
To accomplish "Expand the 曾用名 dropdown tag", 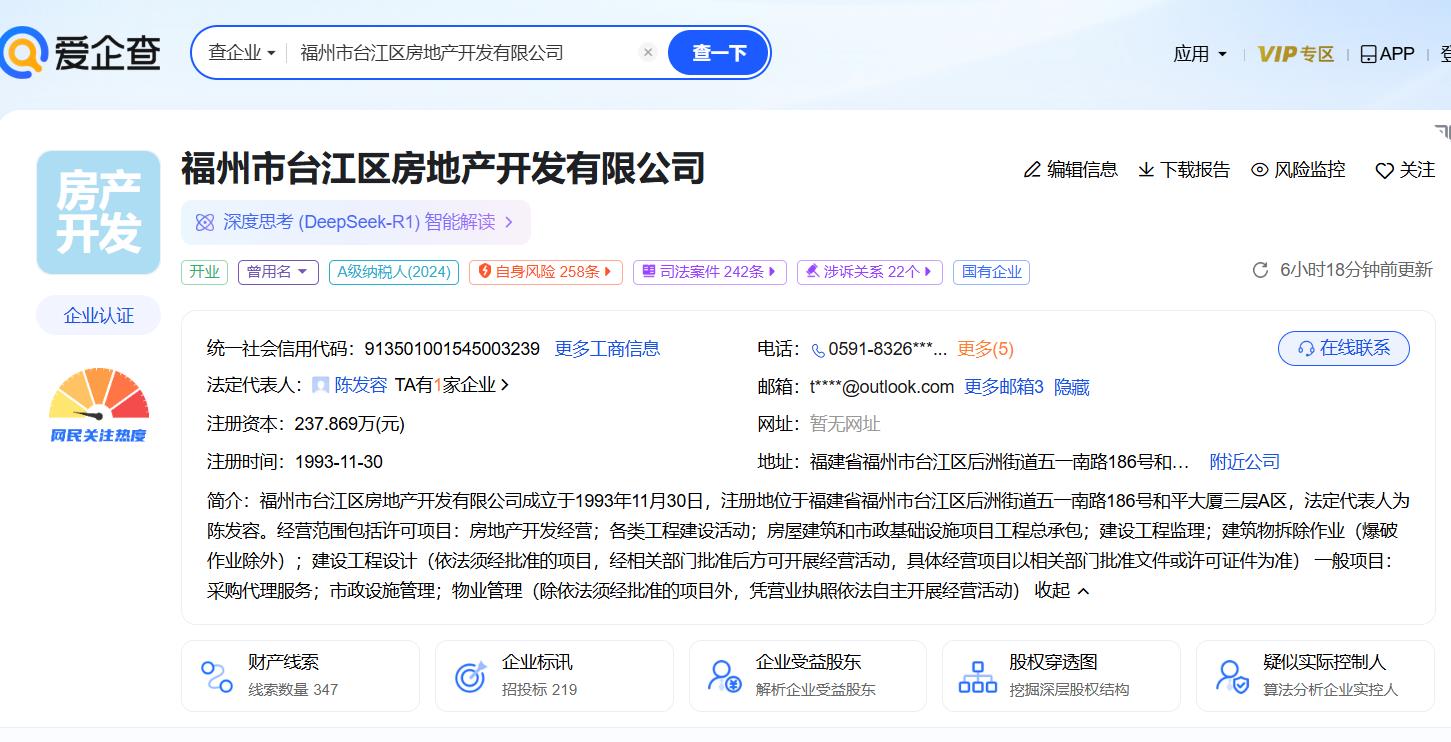I will (x=278, y=272).
